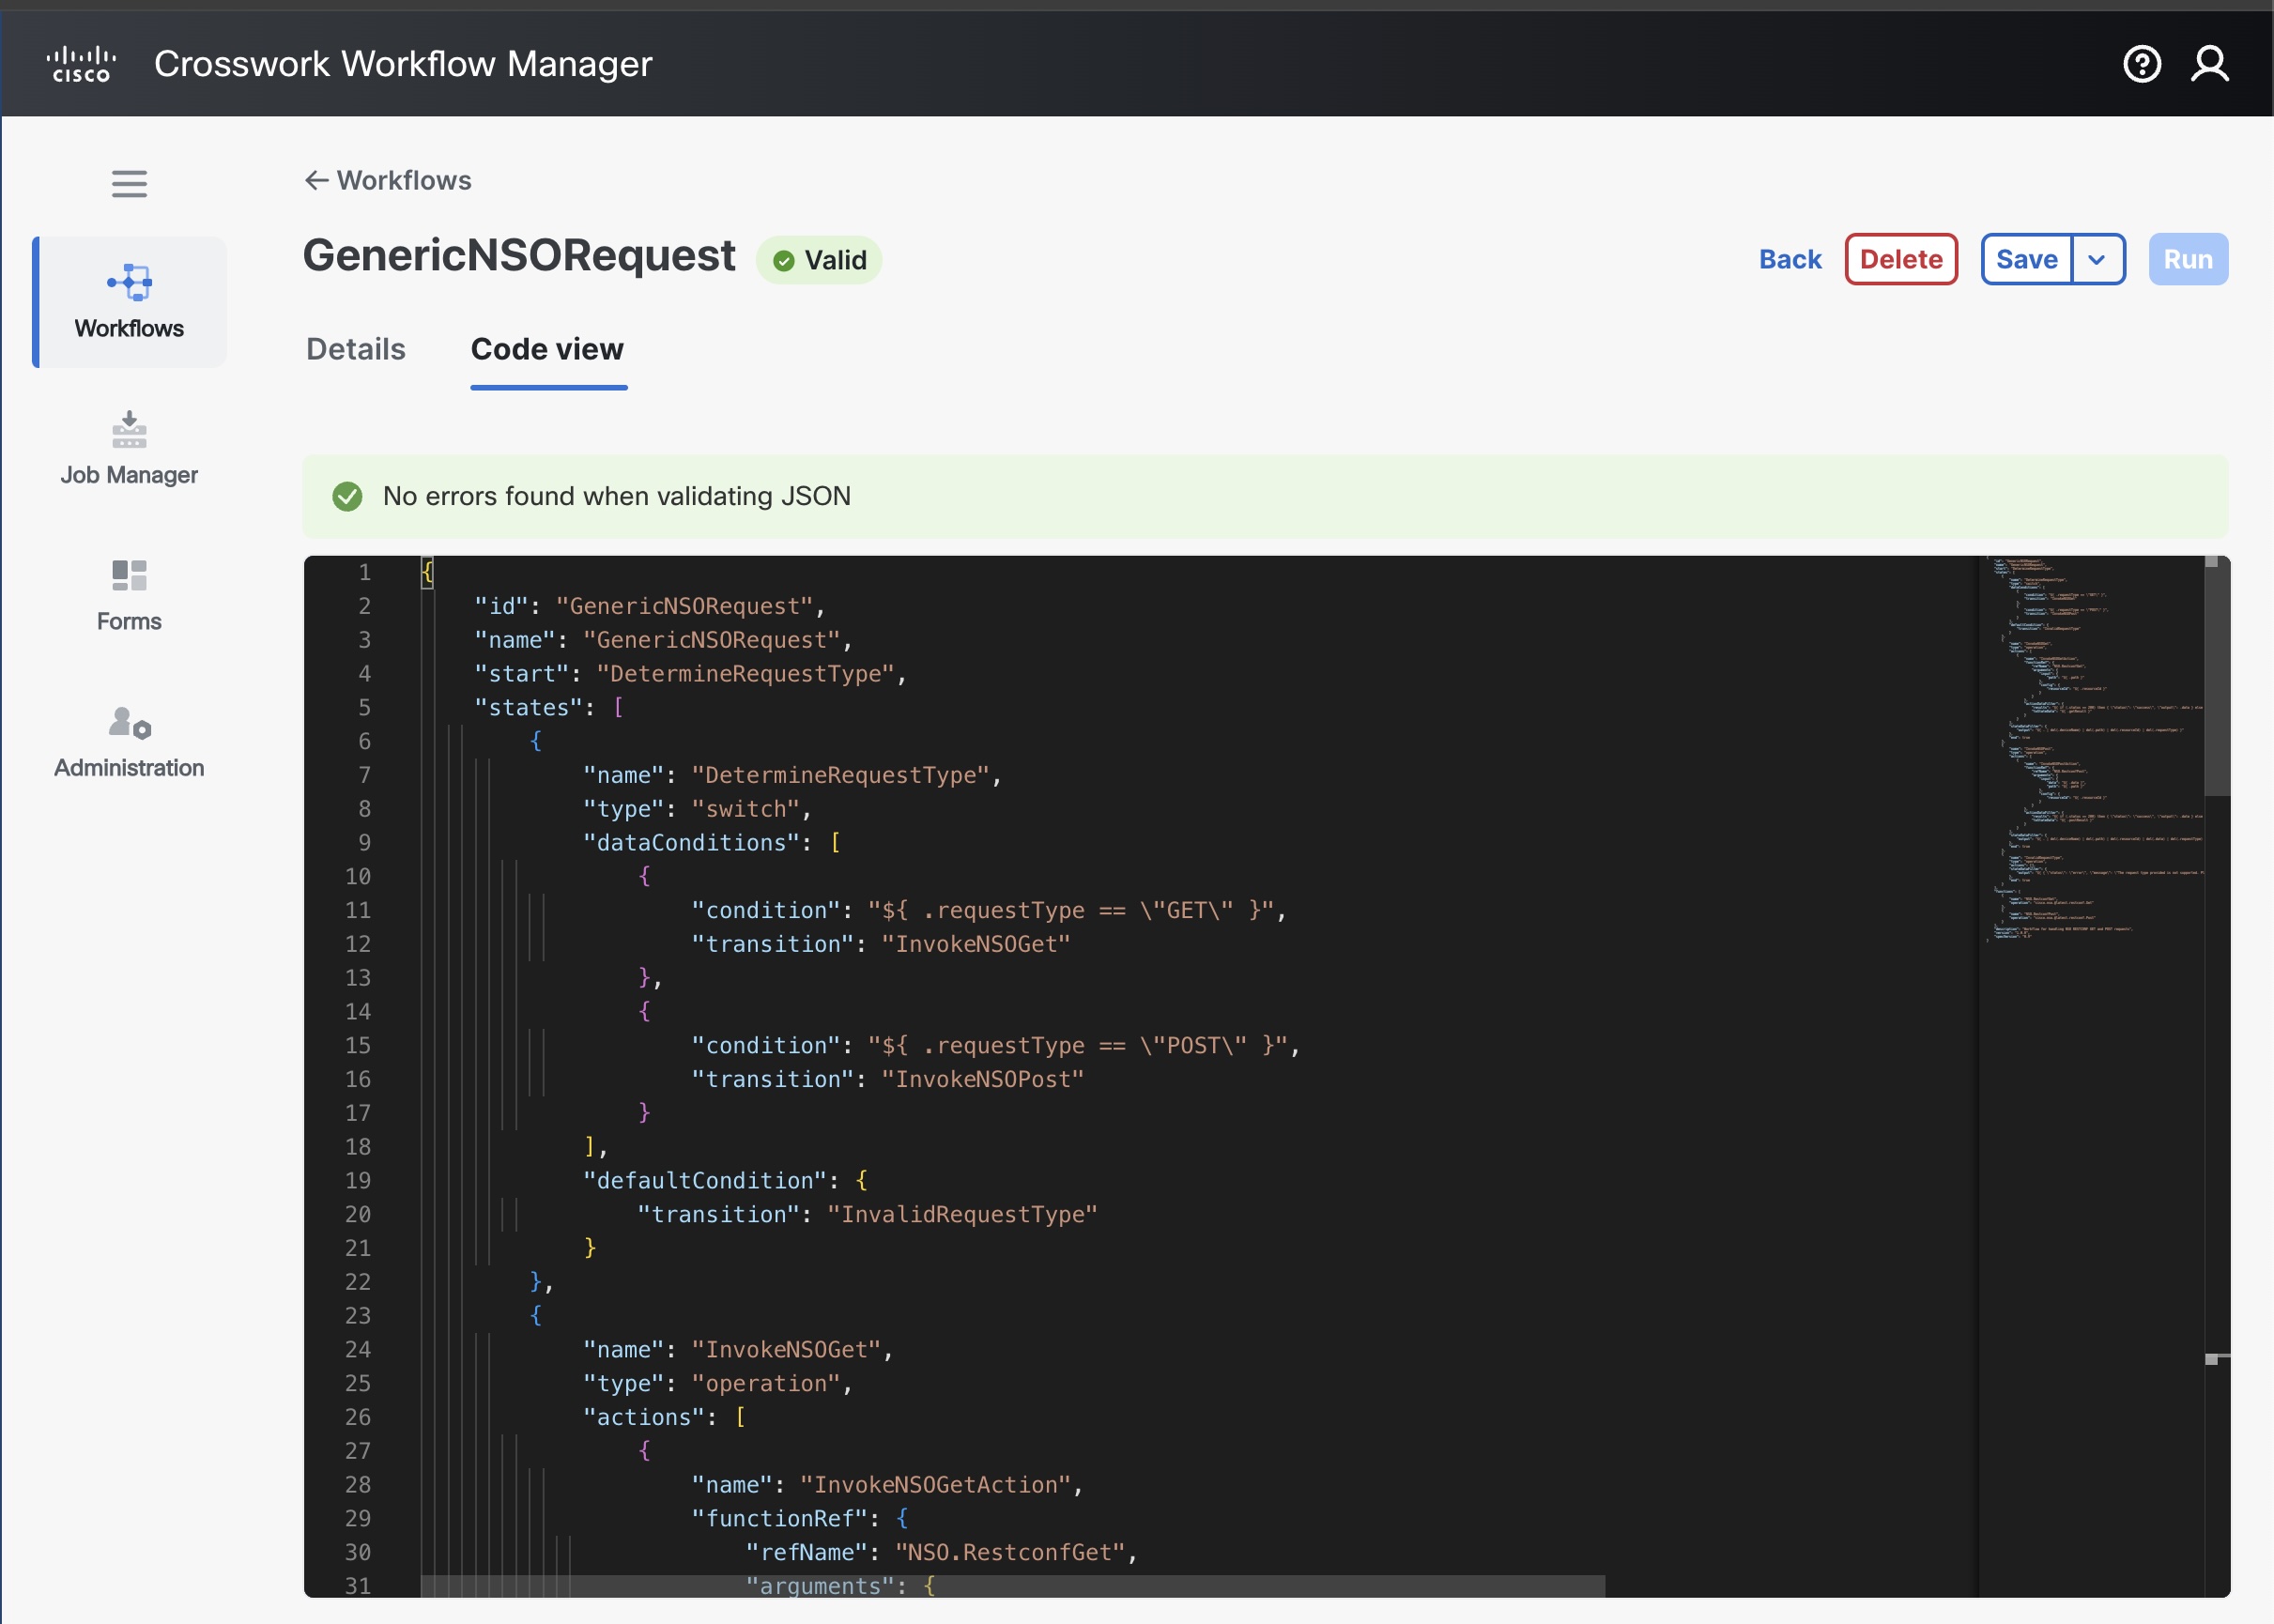Viewport: 2274px width, 1624px height.
Task: Open the help question mark icon
Action: pos(2141,64)
